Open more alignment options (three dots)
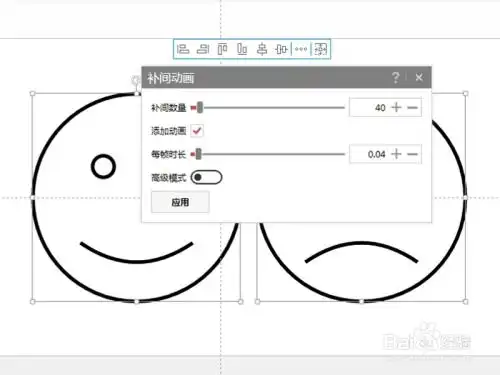 click(x=301, y=49)
